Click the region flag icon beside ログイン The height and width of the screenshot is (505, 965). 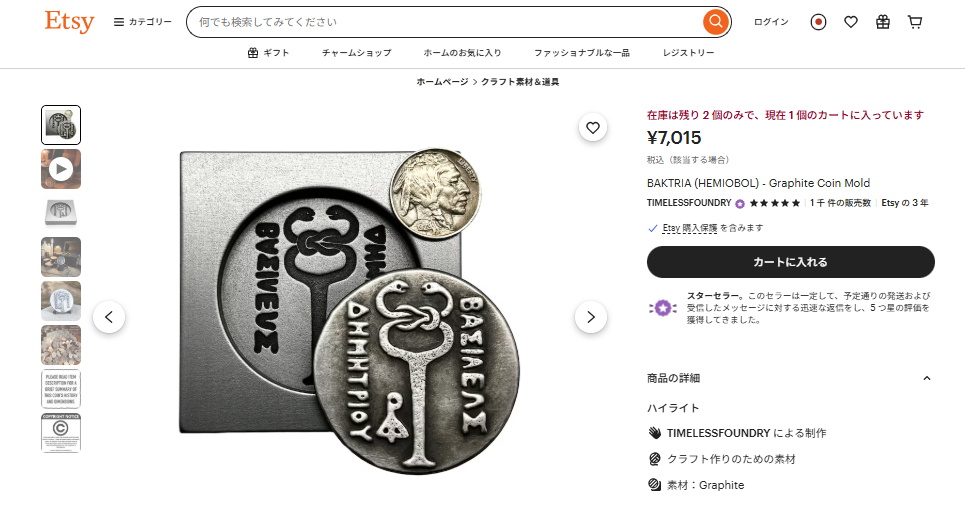(x=818, y=22)
